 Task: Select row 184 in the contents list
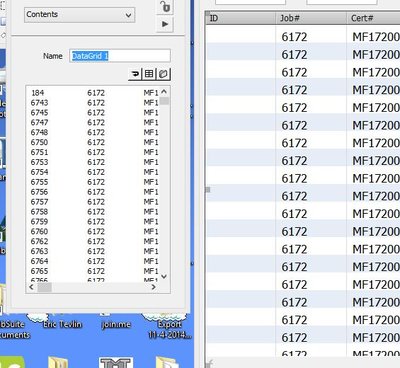coord(94,93)
